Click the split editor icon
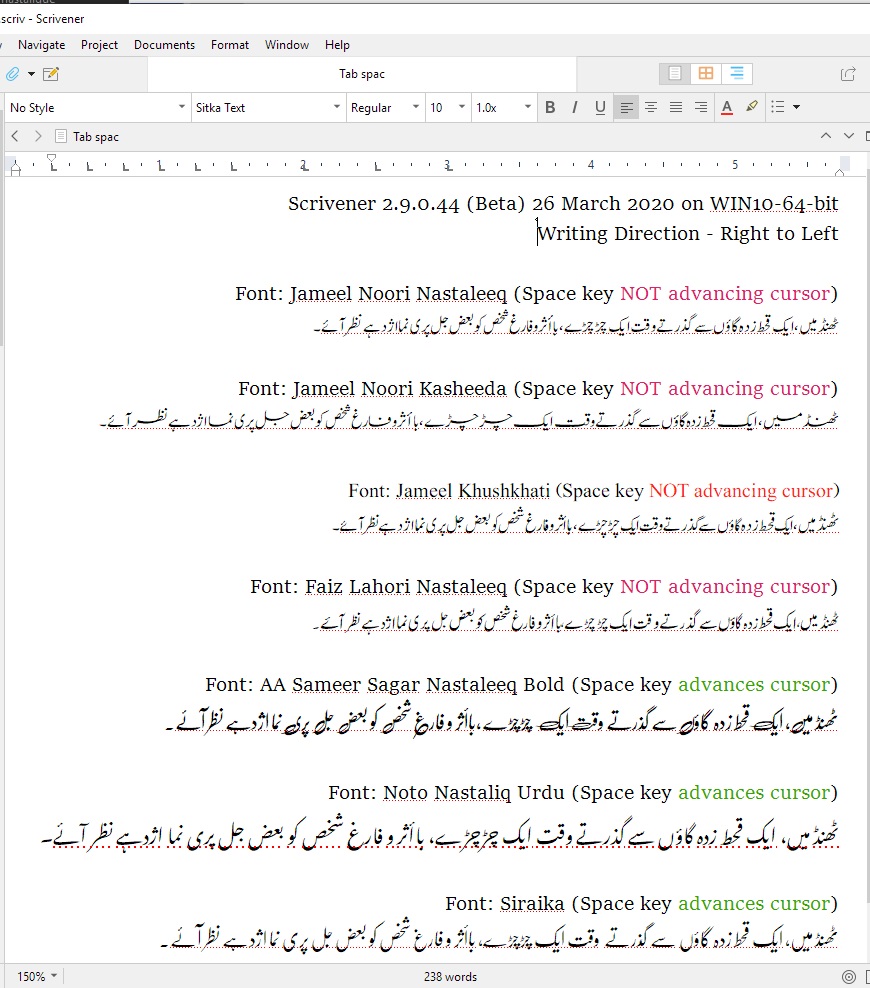The image size is (870, 988). (x=867, y=136)
